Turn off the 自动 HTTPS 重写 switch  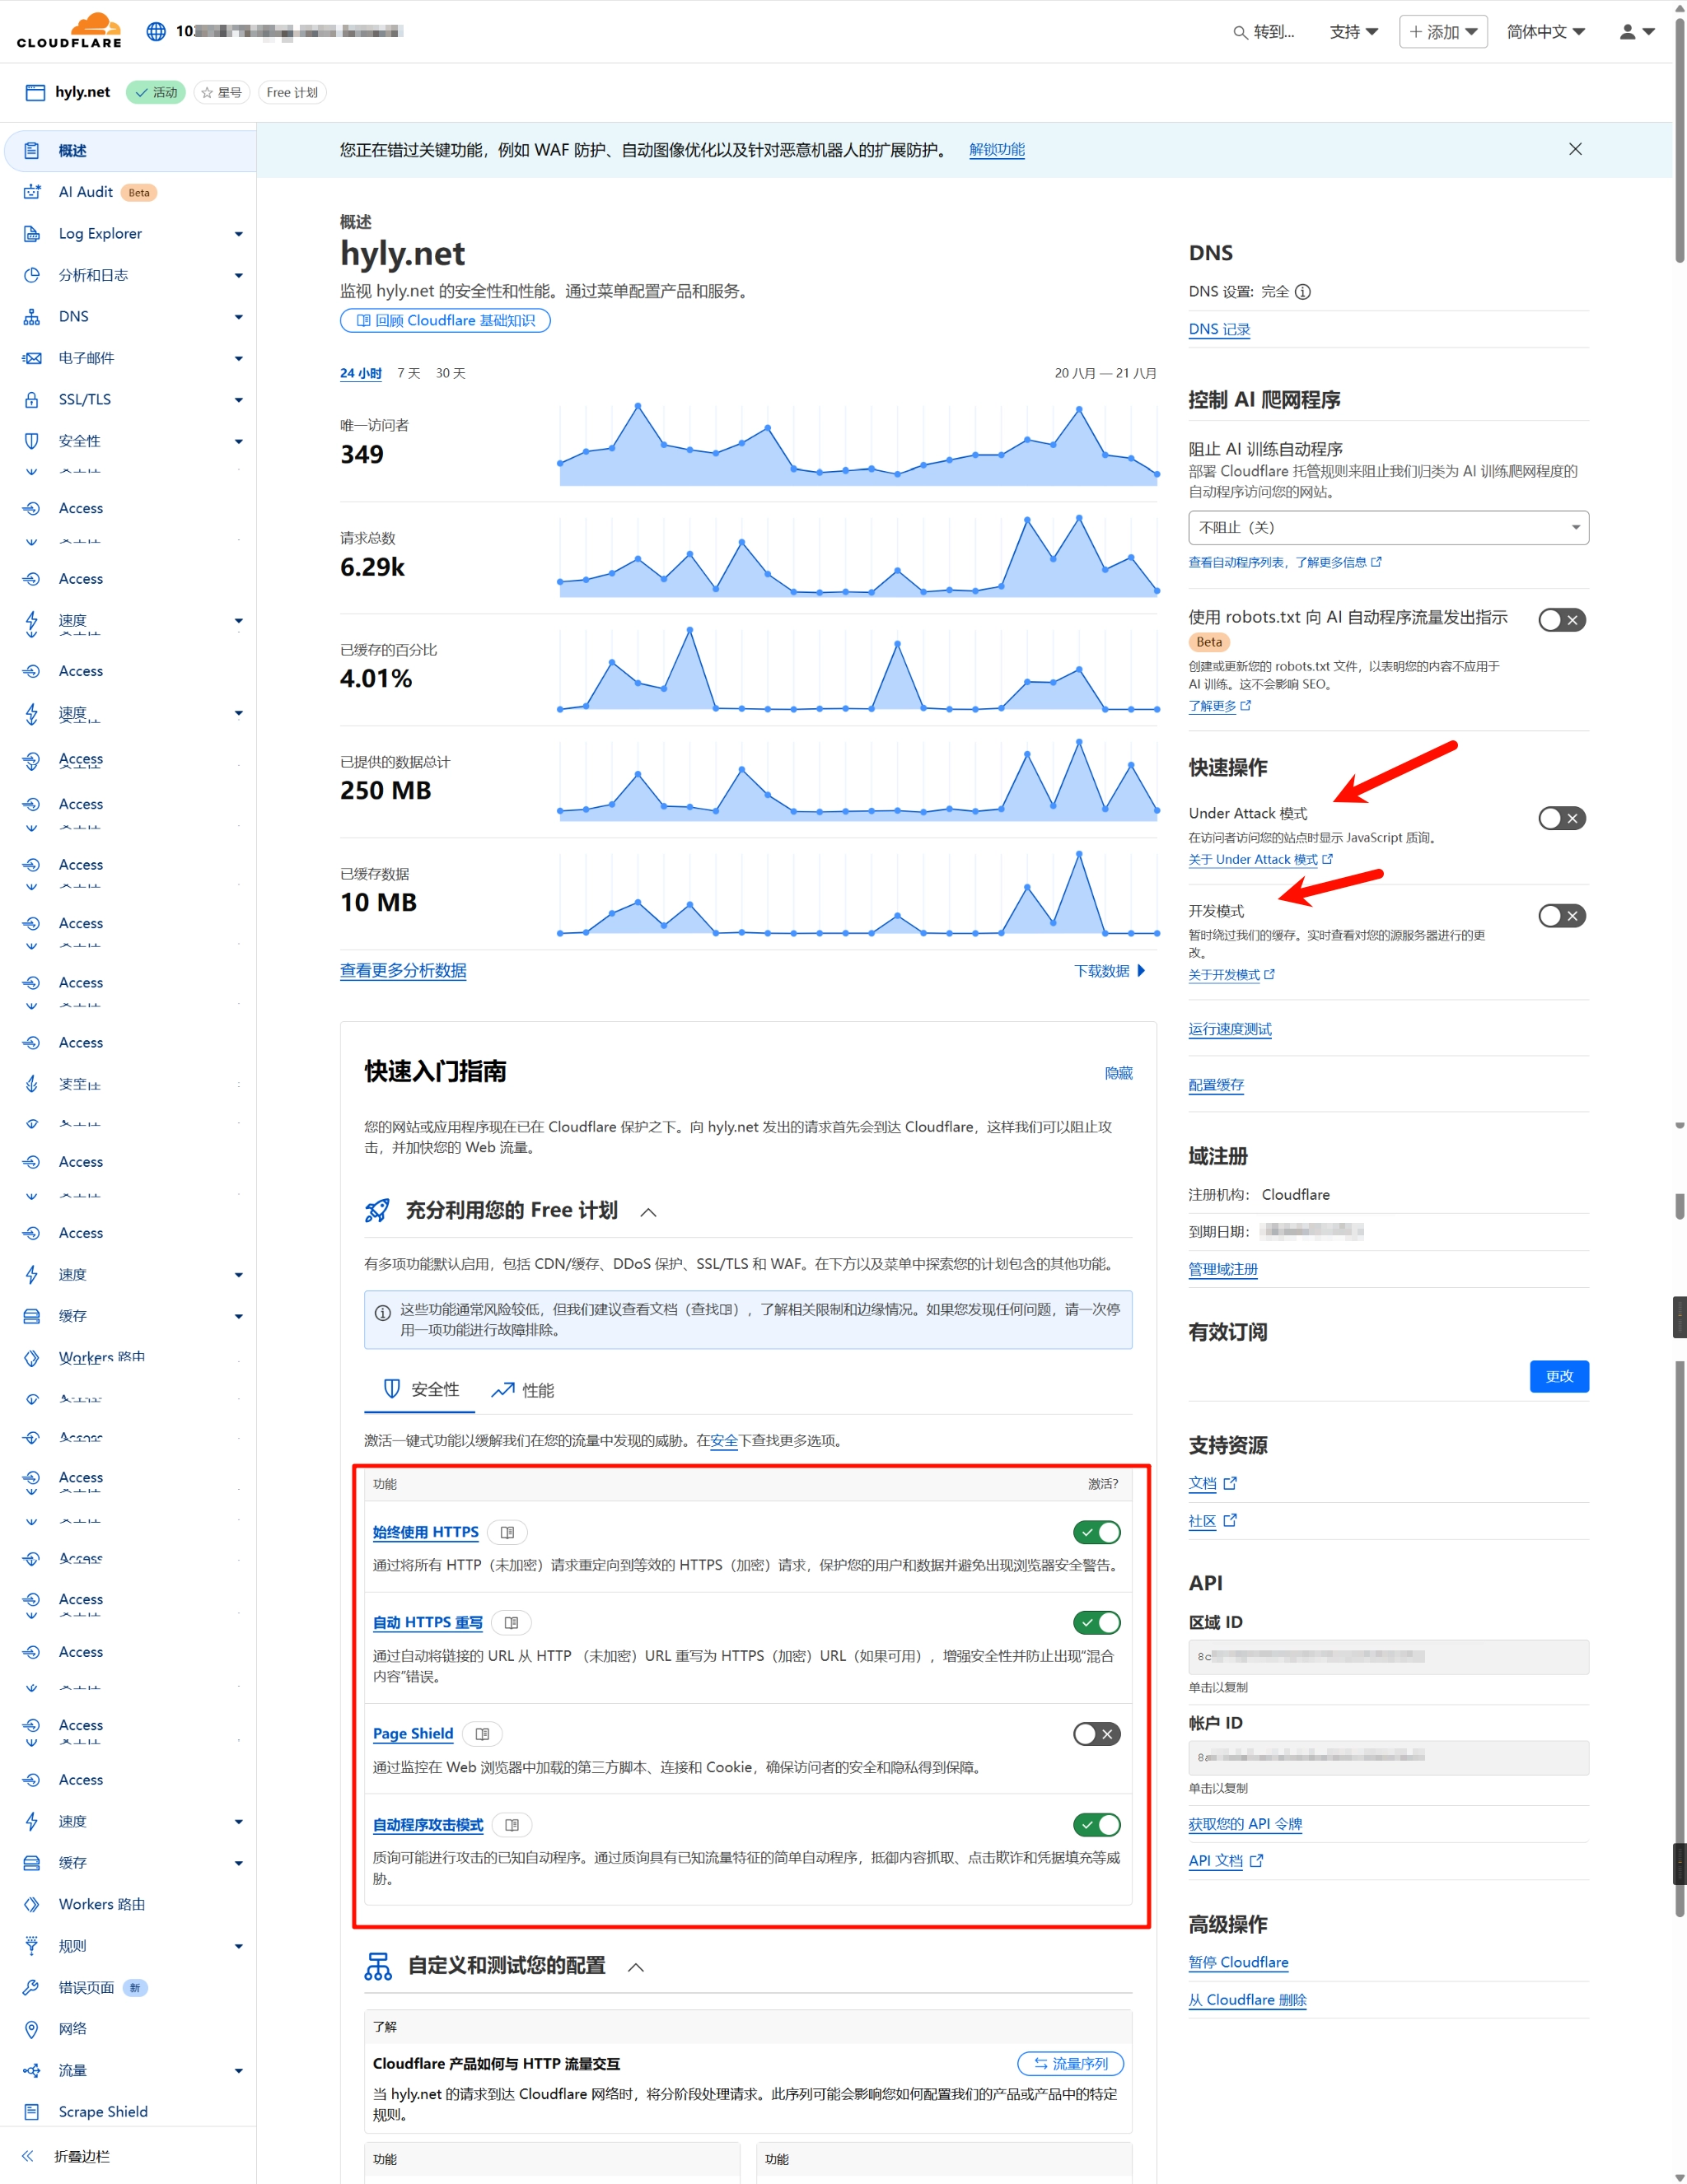(1097, 1623)
